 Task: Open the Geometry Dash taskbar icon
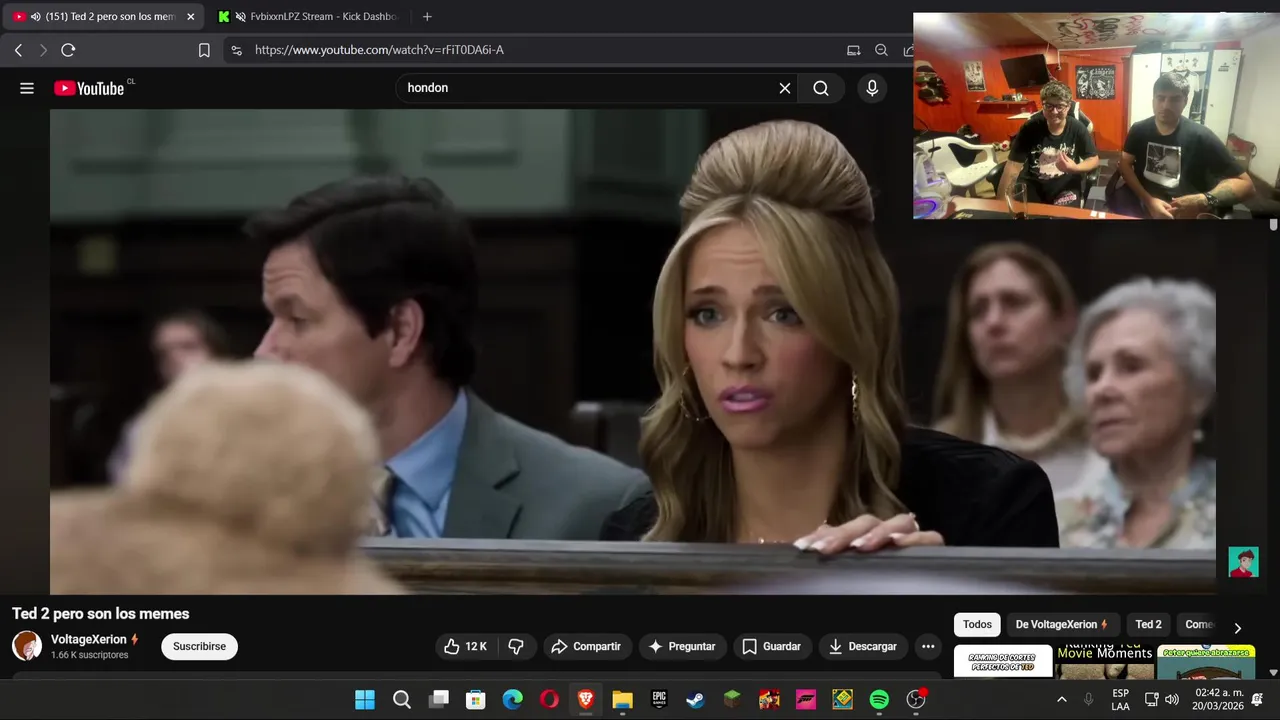coord(843,700)
